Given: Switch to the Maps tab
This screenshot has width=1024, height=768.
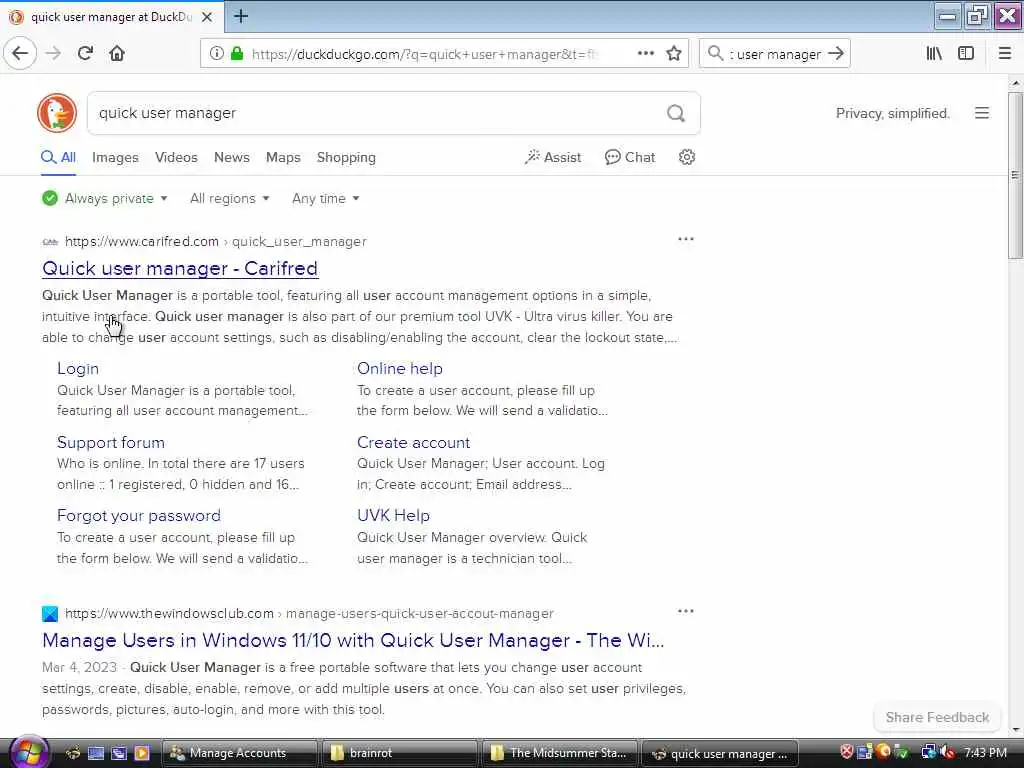Looking at the screenshot, I should pos(283,157).
